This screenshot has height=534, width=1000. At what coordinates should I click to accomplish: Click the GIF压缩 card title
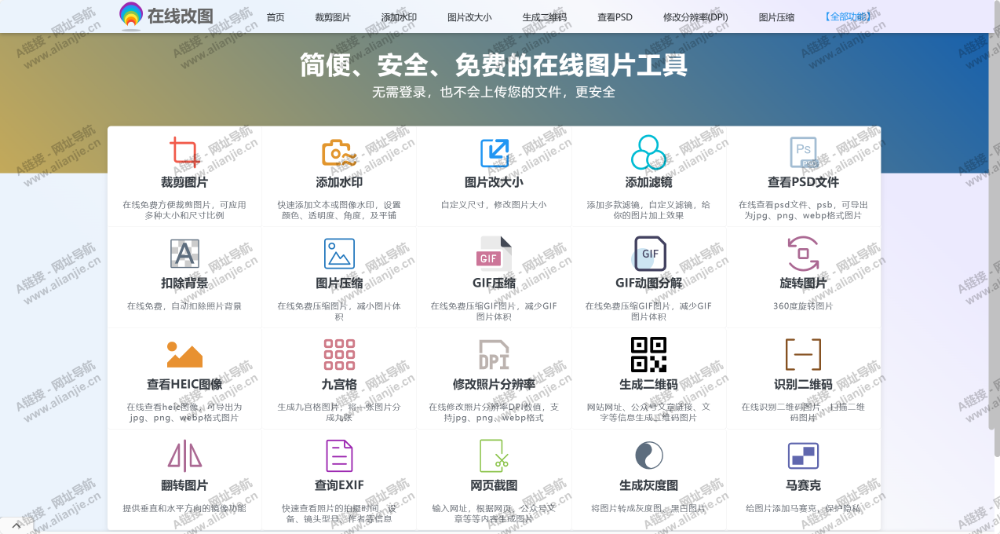click(494, 283)
